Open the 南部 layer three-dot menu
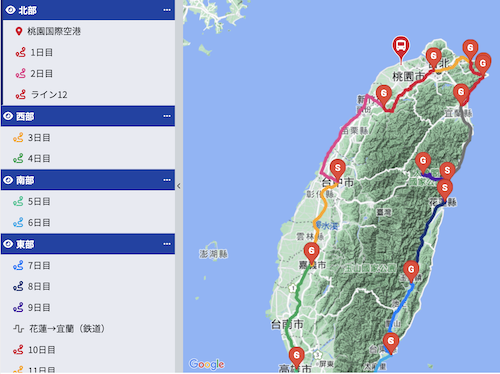Image resolution: width=500 pixels, height=374 pixels. (167, 180)
